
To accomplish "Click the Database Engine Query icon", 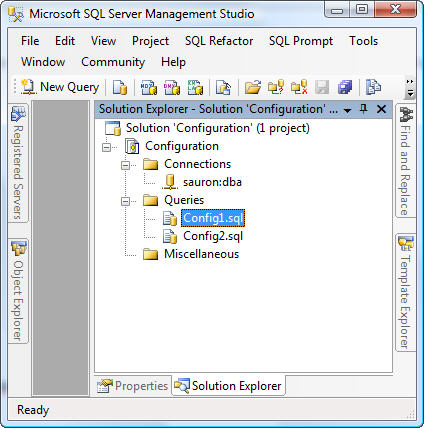I will [x=120, y=87].
